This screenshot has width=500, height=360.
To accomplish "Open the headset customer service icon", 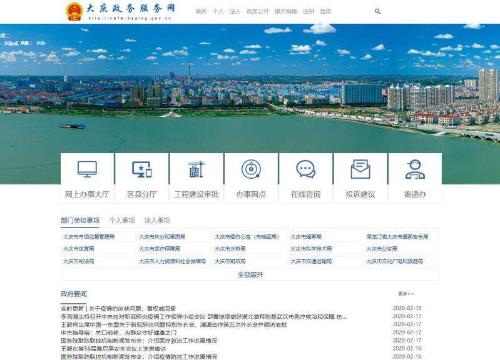I will (415, 169).
